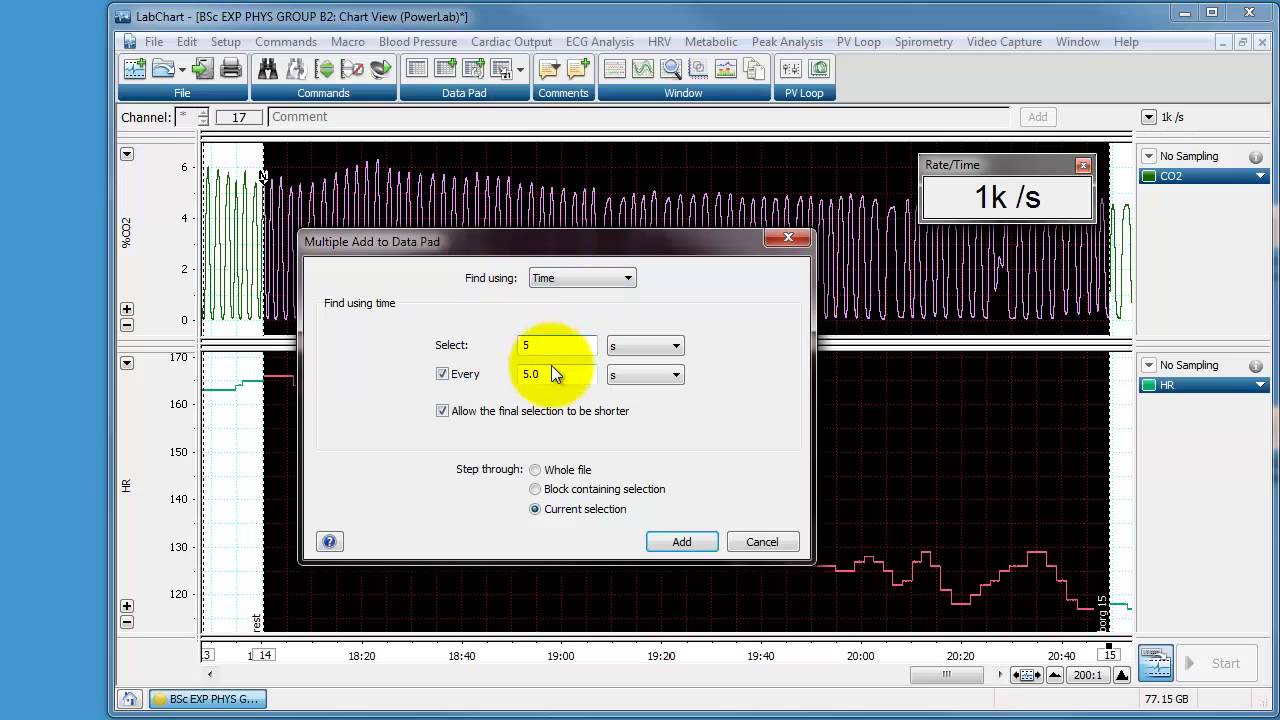Click the Cancel button in dialog
Image resolution: width=1280 pixels, height=720 pixels.
pyautogui.click(x=762, y=542)
